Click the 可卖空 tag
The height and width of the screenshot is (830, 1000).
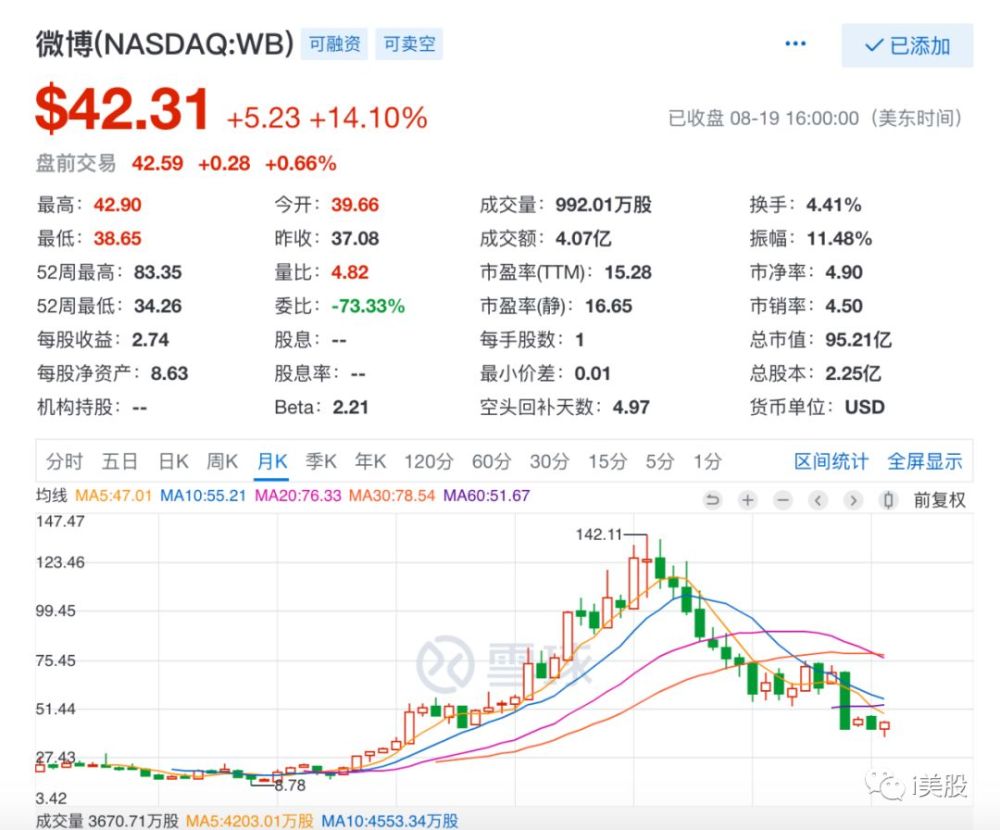pyautogui.click(x=409, y=44)
